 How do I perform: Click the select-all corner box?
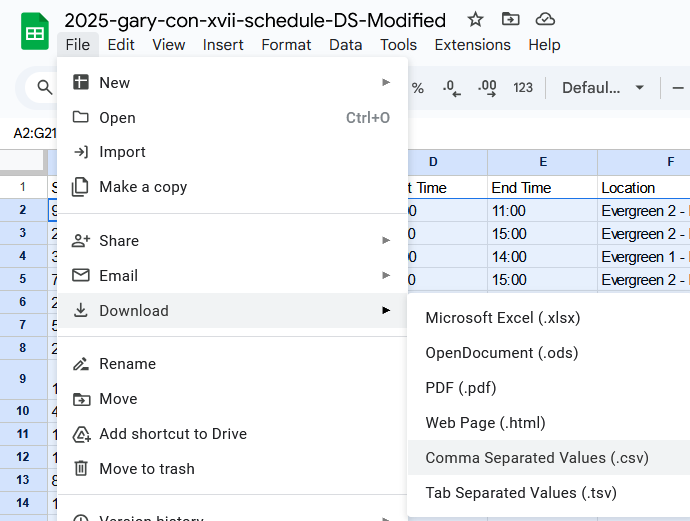(23, 161)
